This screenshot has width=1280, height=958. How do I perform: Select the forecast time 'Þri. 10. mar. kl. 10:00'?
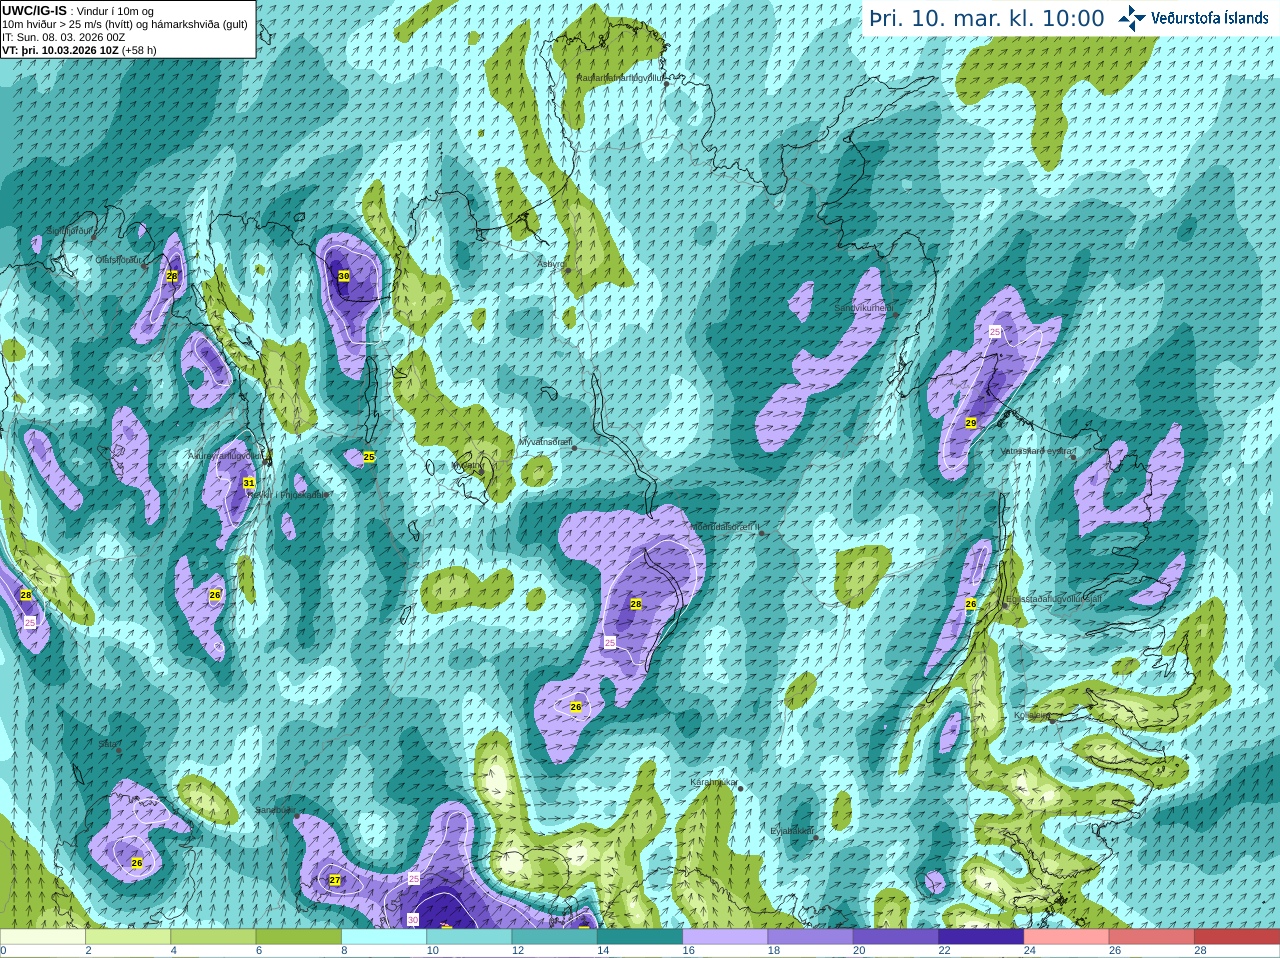pos(987,18)
